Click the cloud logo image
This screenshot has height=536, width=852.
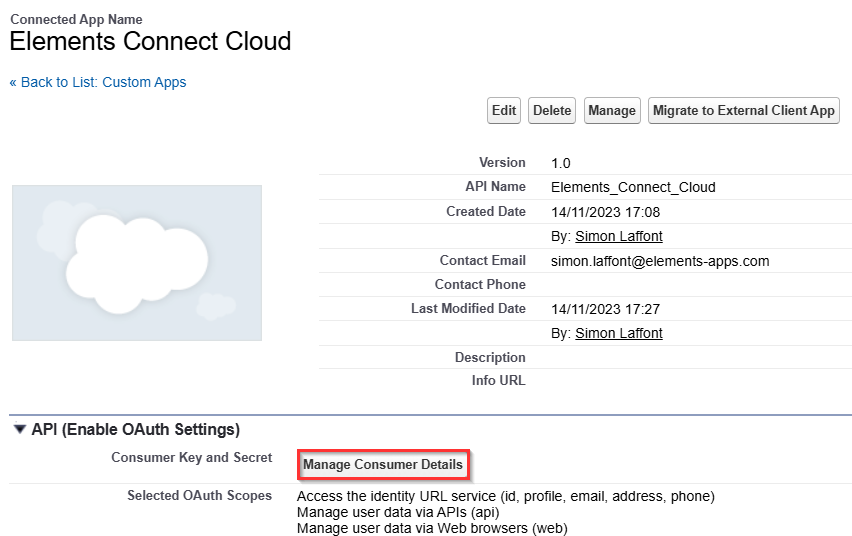137,262
